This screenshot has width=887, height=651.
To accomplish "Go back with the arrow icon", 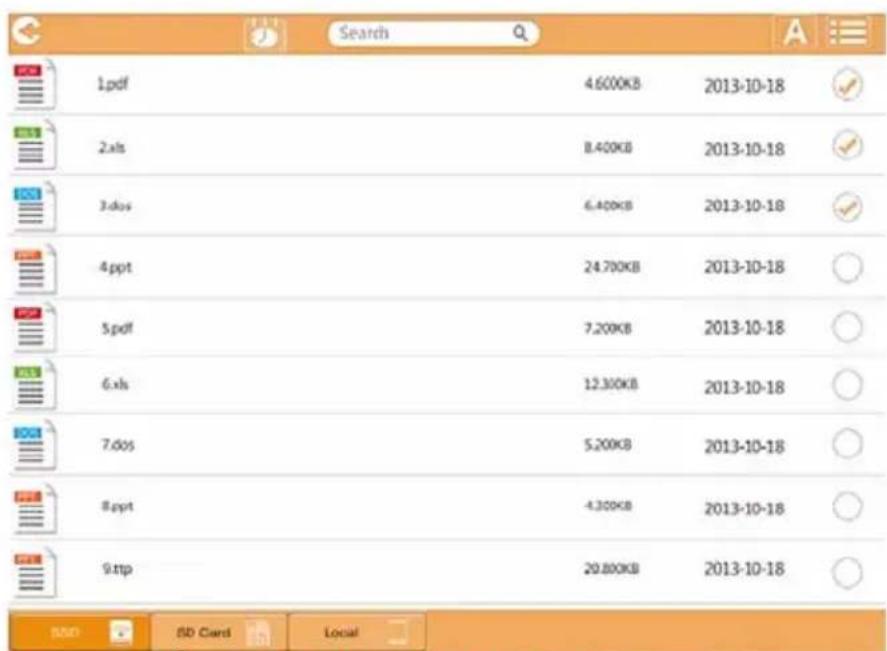I will 27,31.
